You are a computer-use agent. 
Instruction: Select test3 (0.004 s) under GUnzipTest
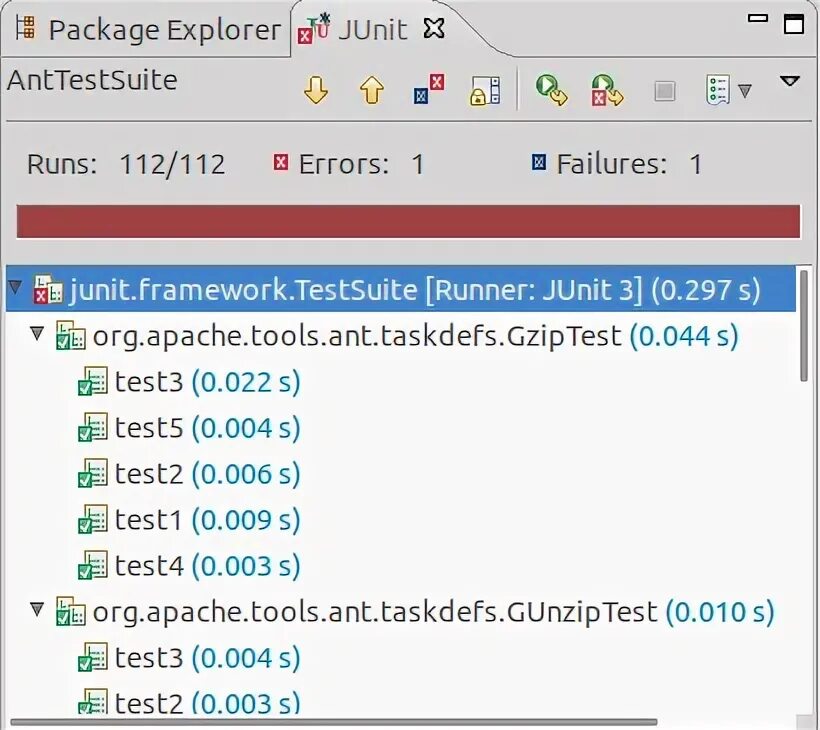(401, 657)
